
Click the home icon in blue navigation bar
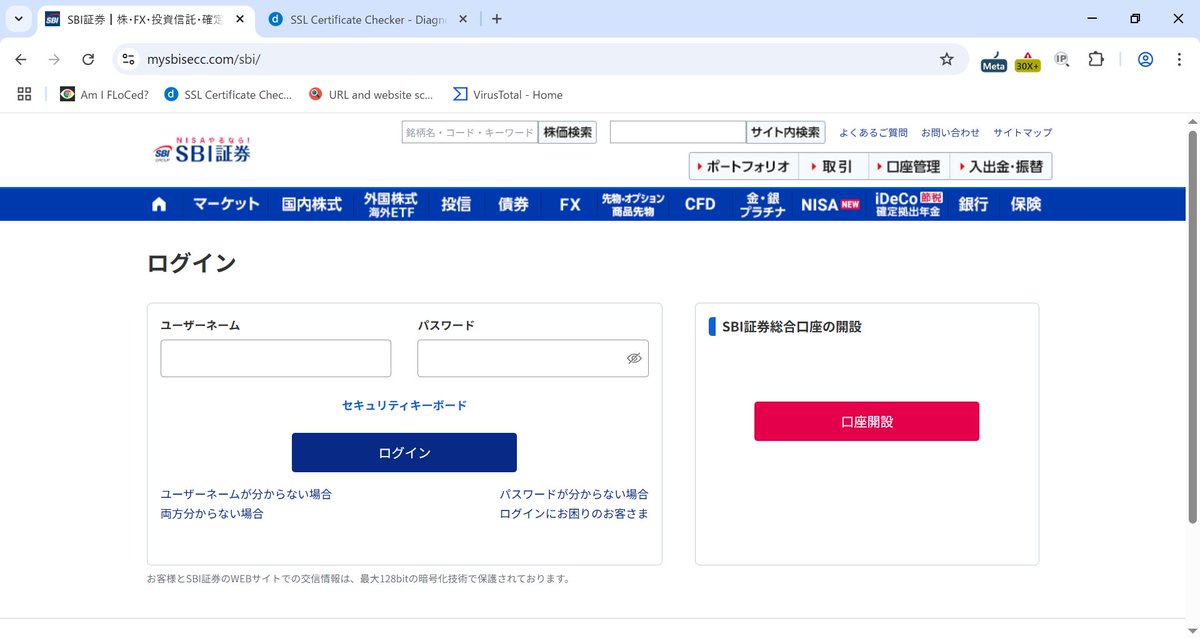(x=159, y=204)
